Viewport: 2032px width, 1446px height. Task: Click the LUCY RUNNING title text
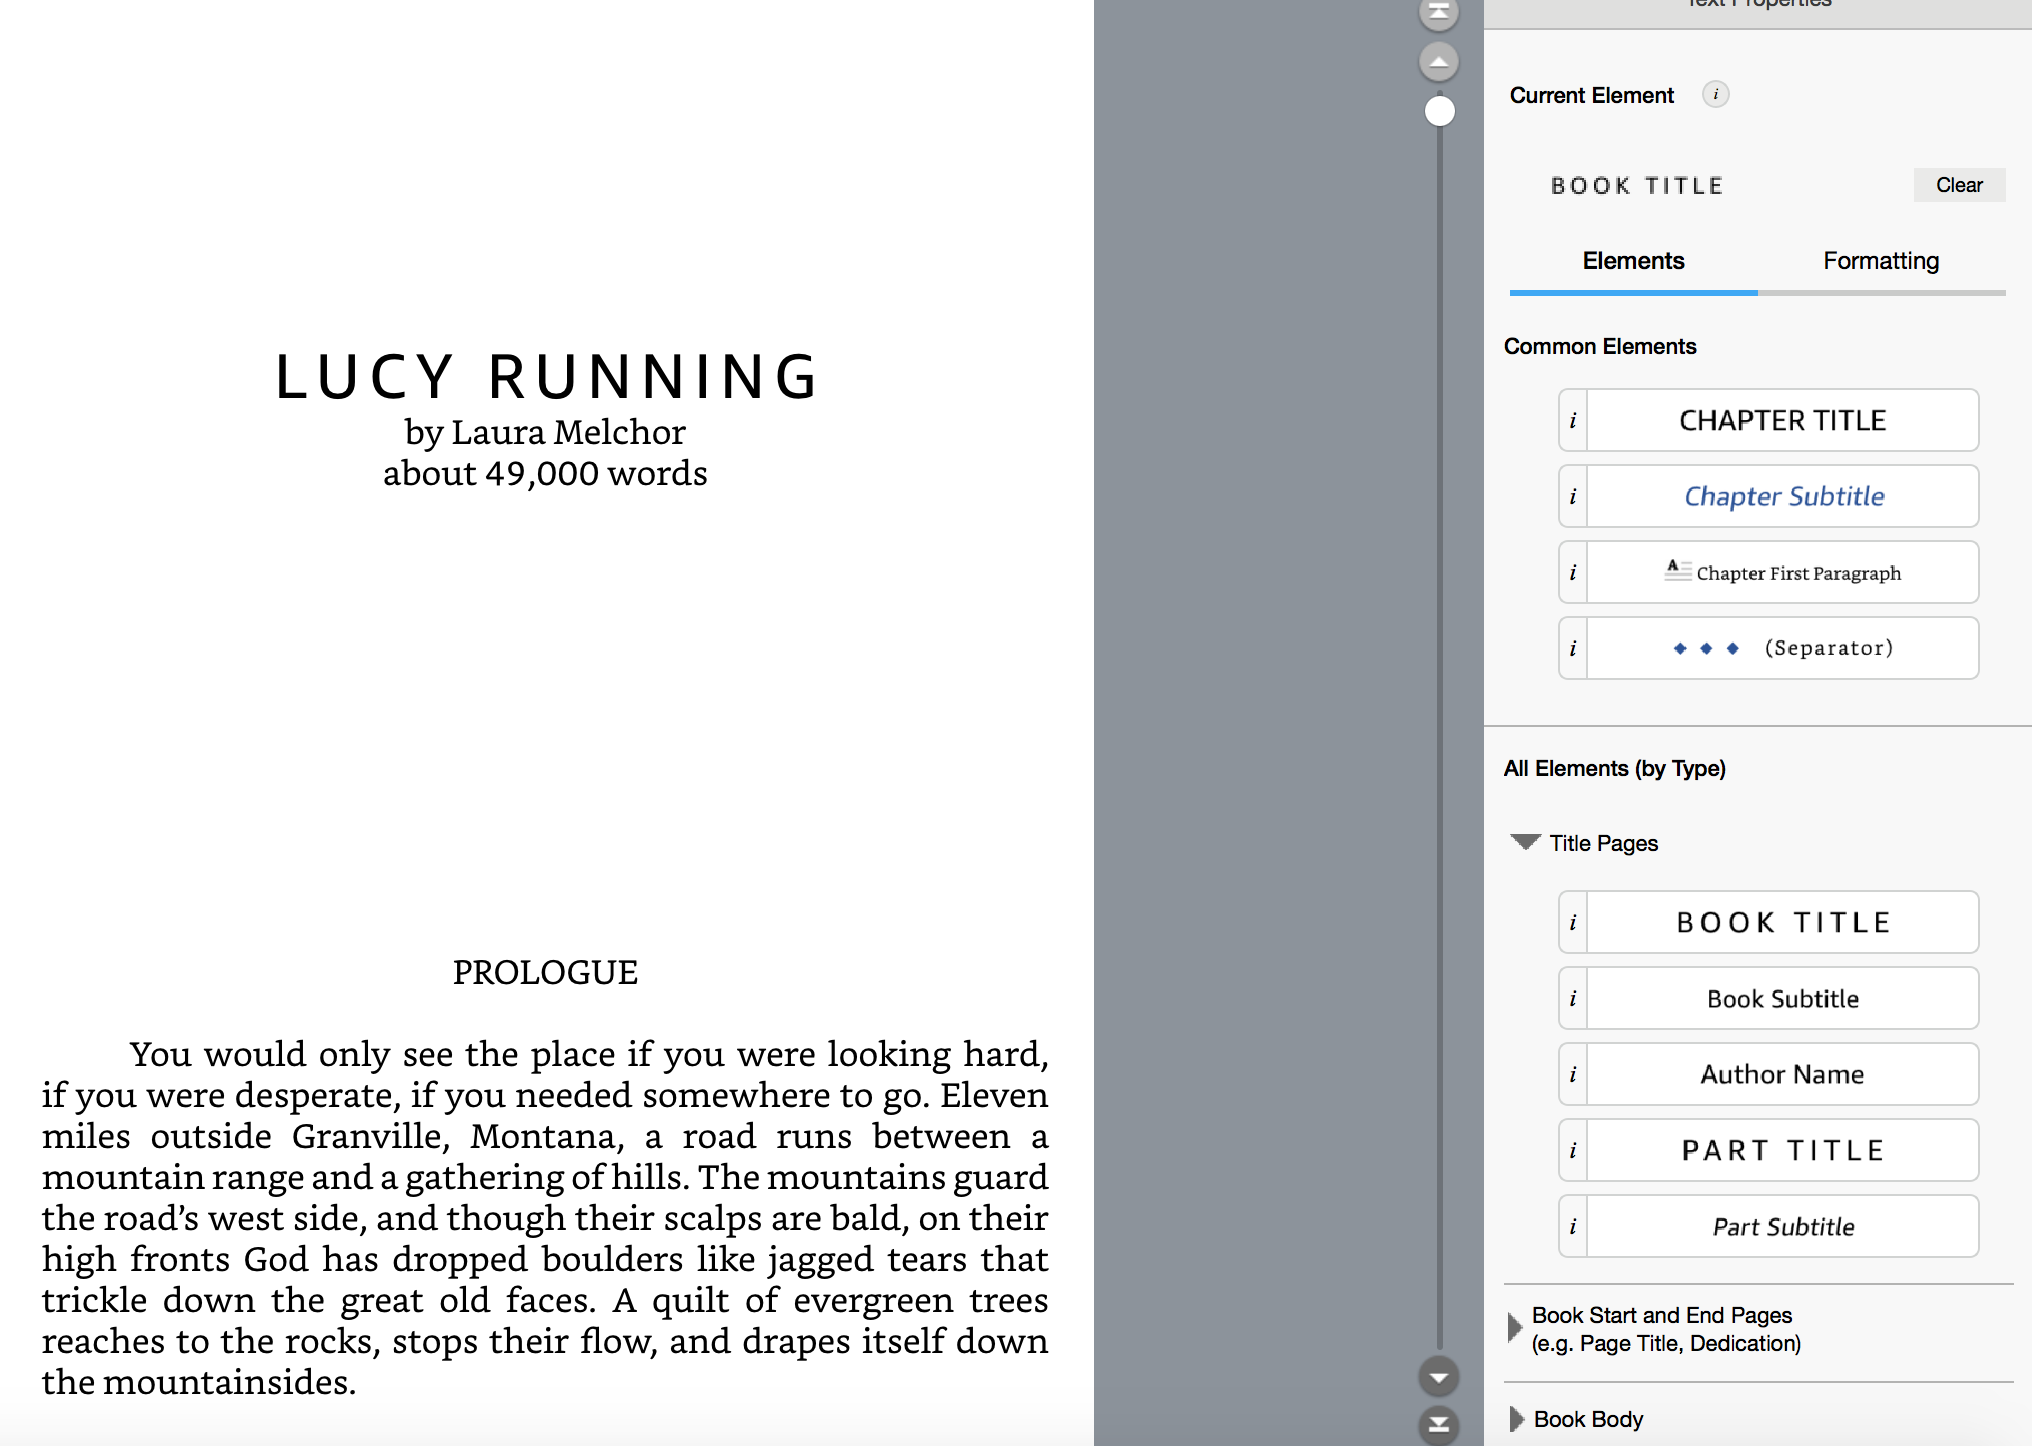pyautogui.click(x=546, y=377)
